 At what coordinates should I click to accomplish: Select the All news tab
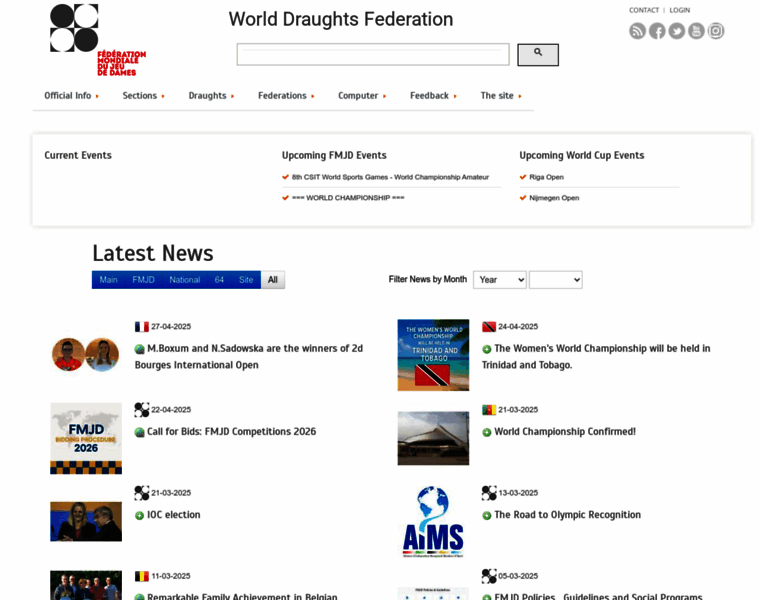click(x=273, y=280)
